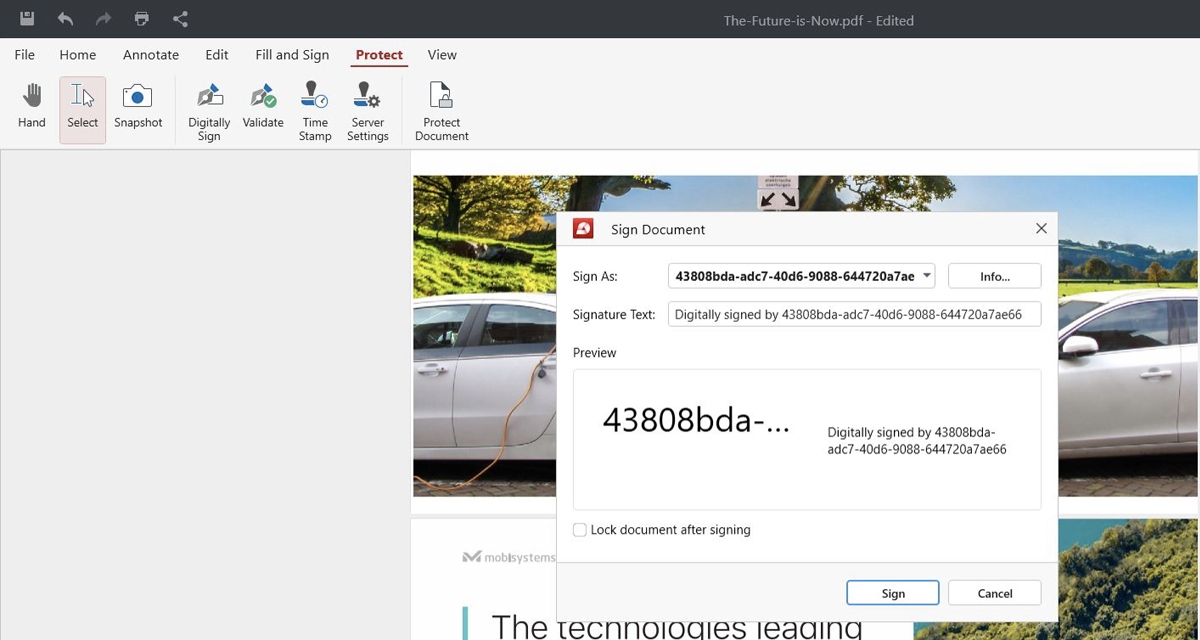Click the mobisystems logo on the page
The height and width of the screenshot is (640, 1200).
[510, 557]
